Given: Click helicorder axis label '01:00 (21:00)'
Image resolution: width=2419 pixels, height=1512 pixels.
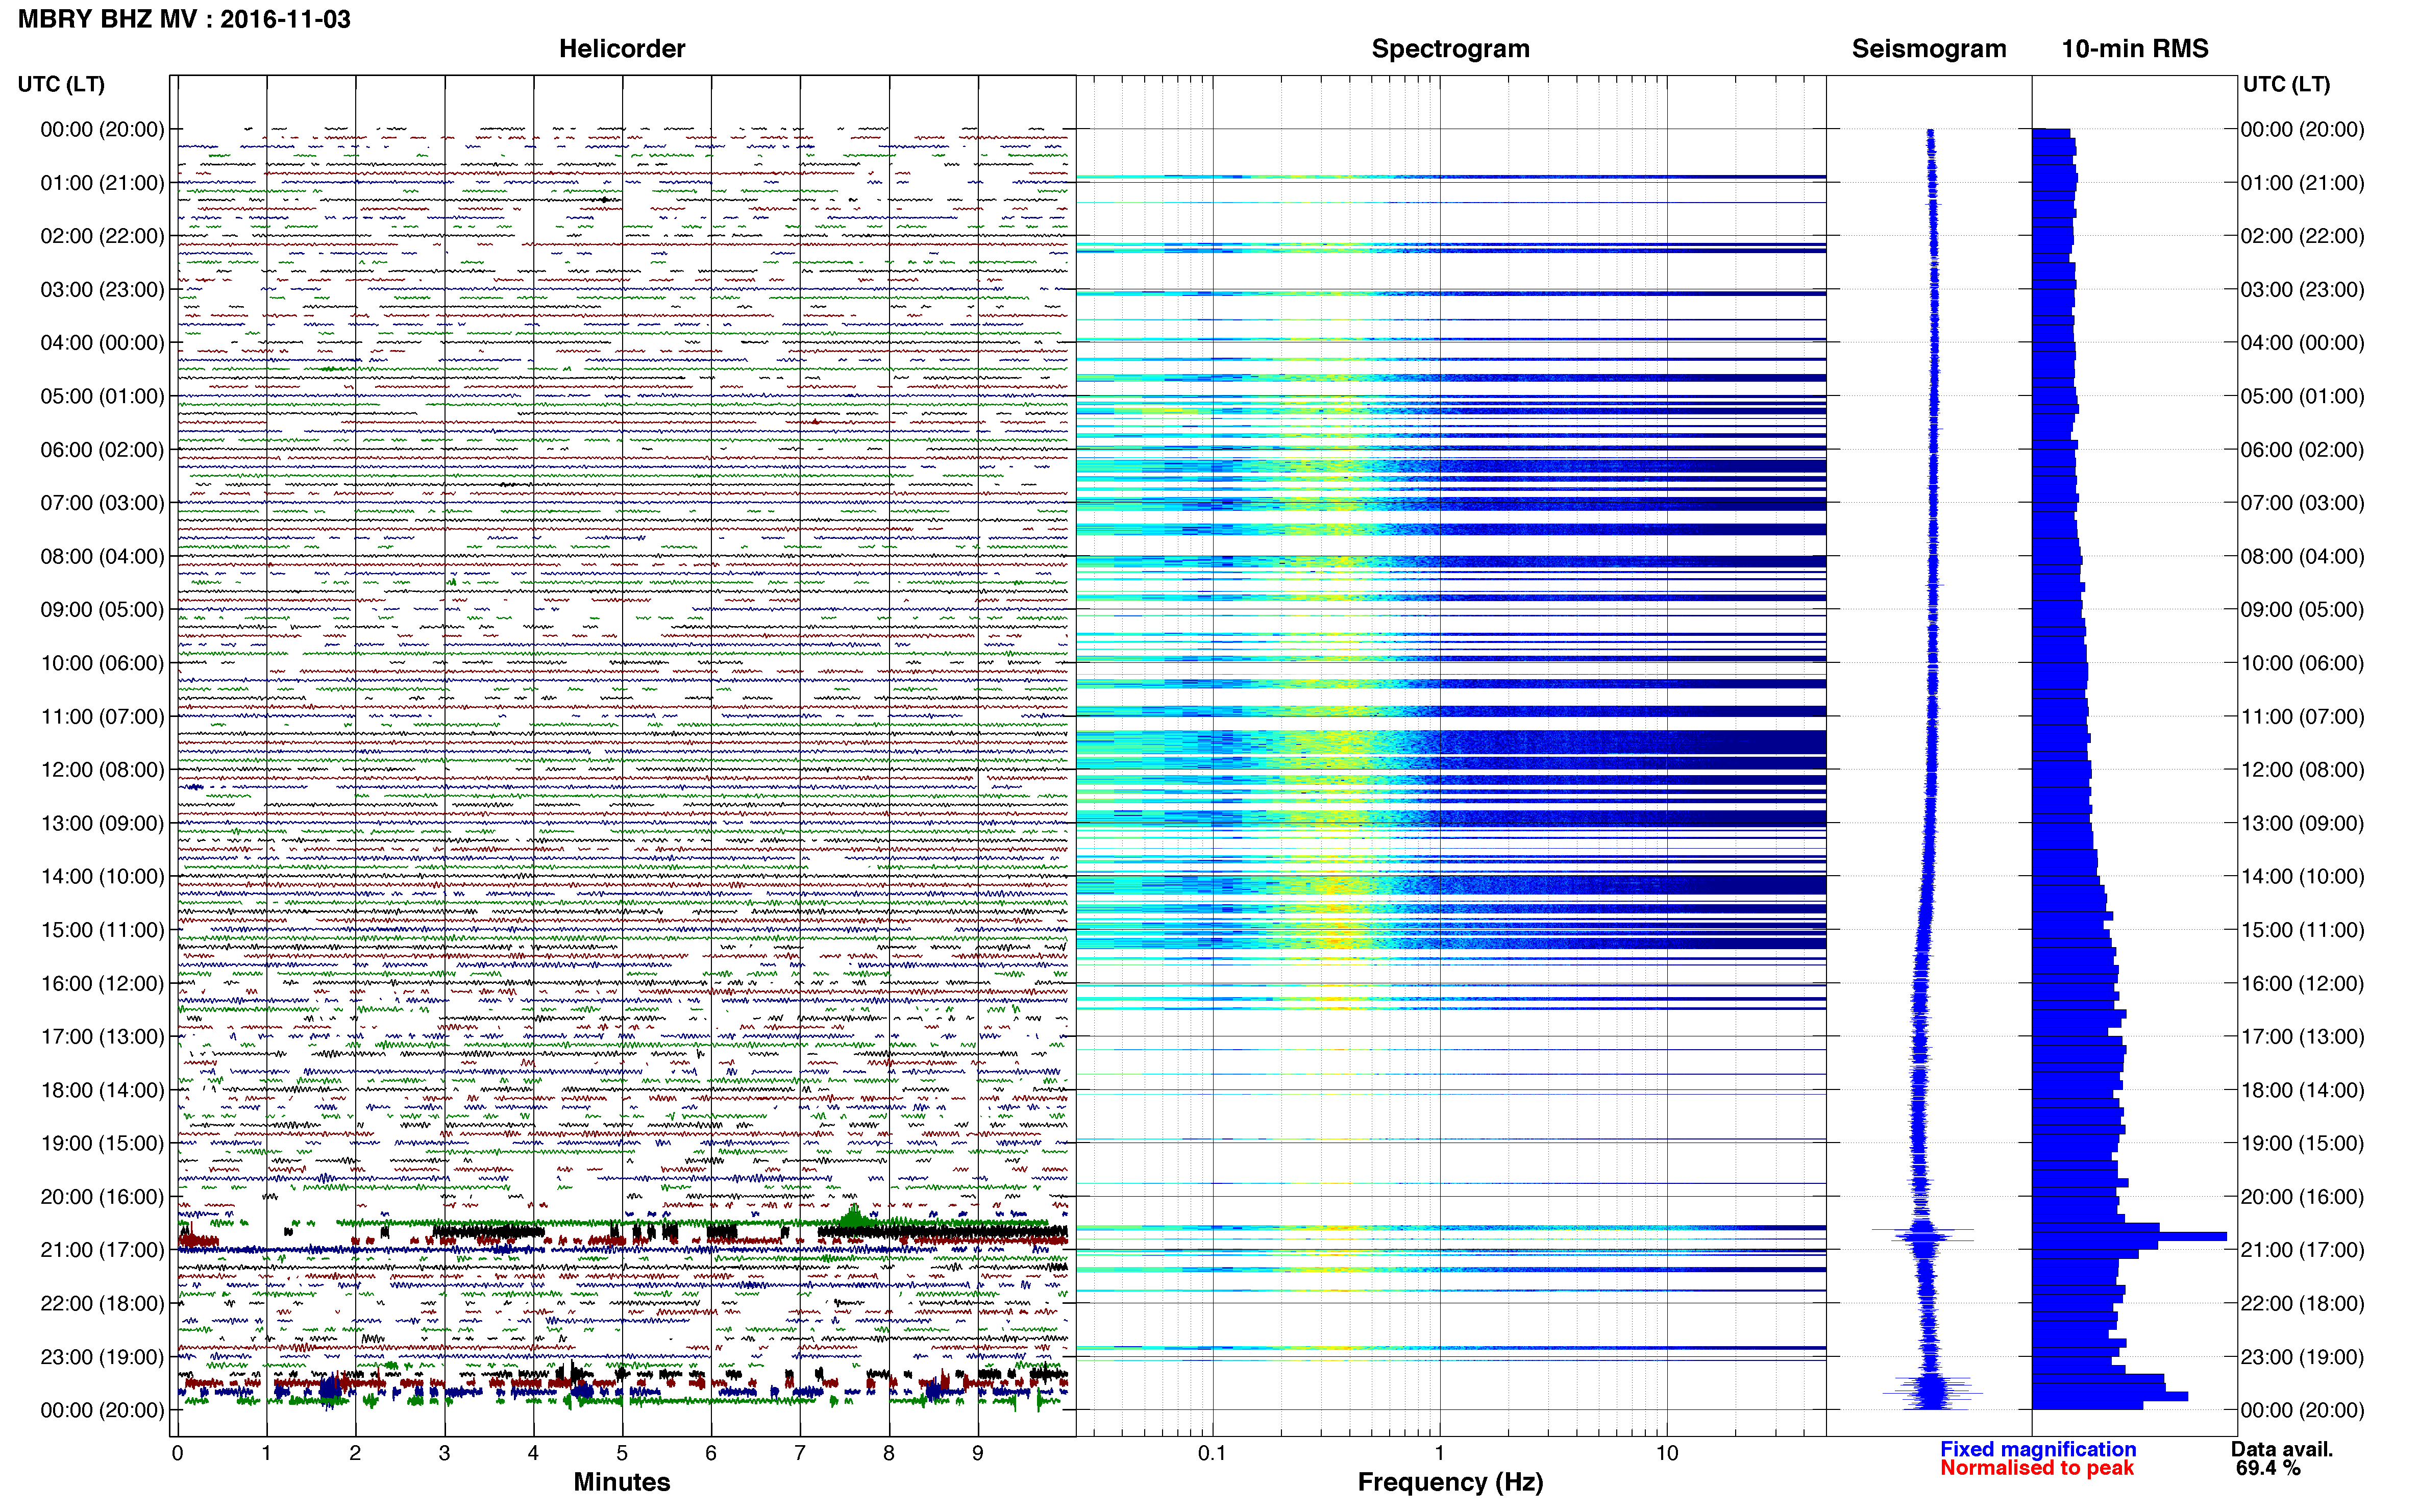Looking at the screenshot, I should pos(102,183).
